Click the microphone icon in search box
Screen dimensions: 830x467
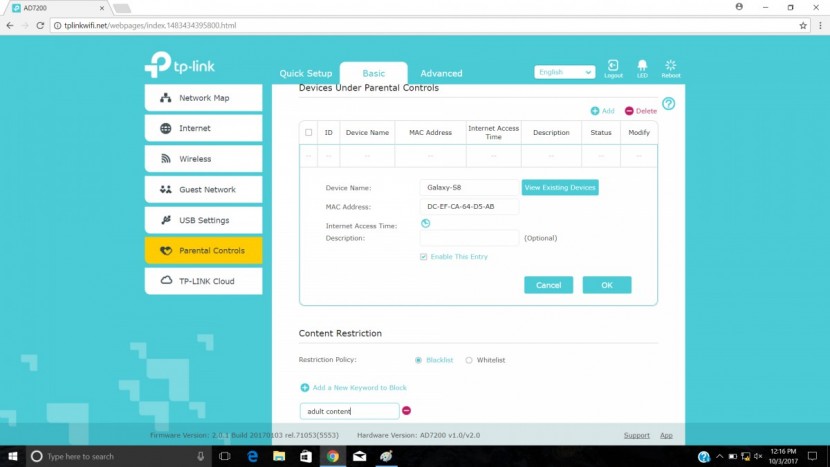click(x=201, y=456)
